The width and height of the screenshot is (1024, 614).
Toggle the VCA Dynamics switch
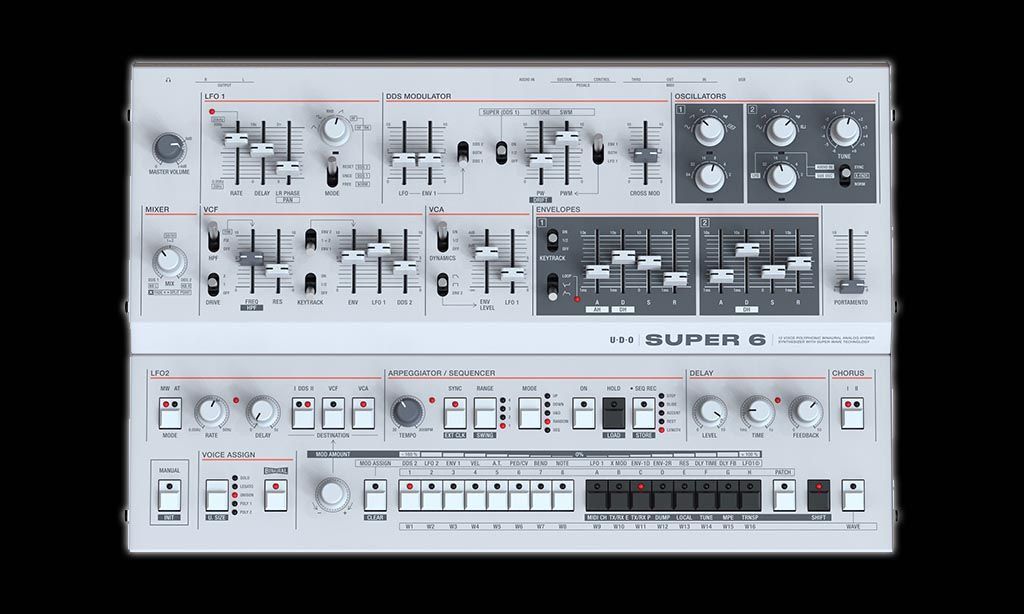[442, 236]
